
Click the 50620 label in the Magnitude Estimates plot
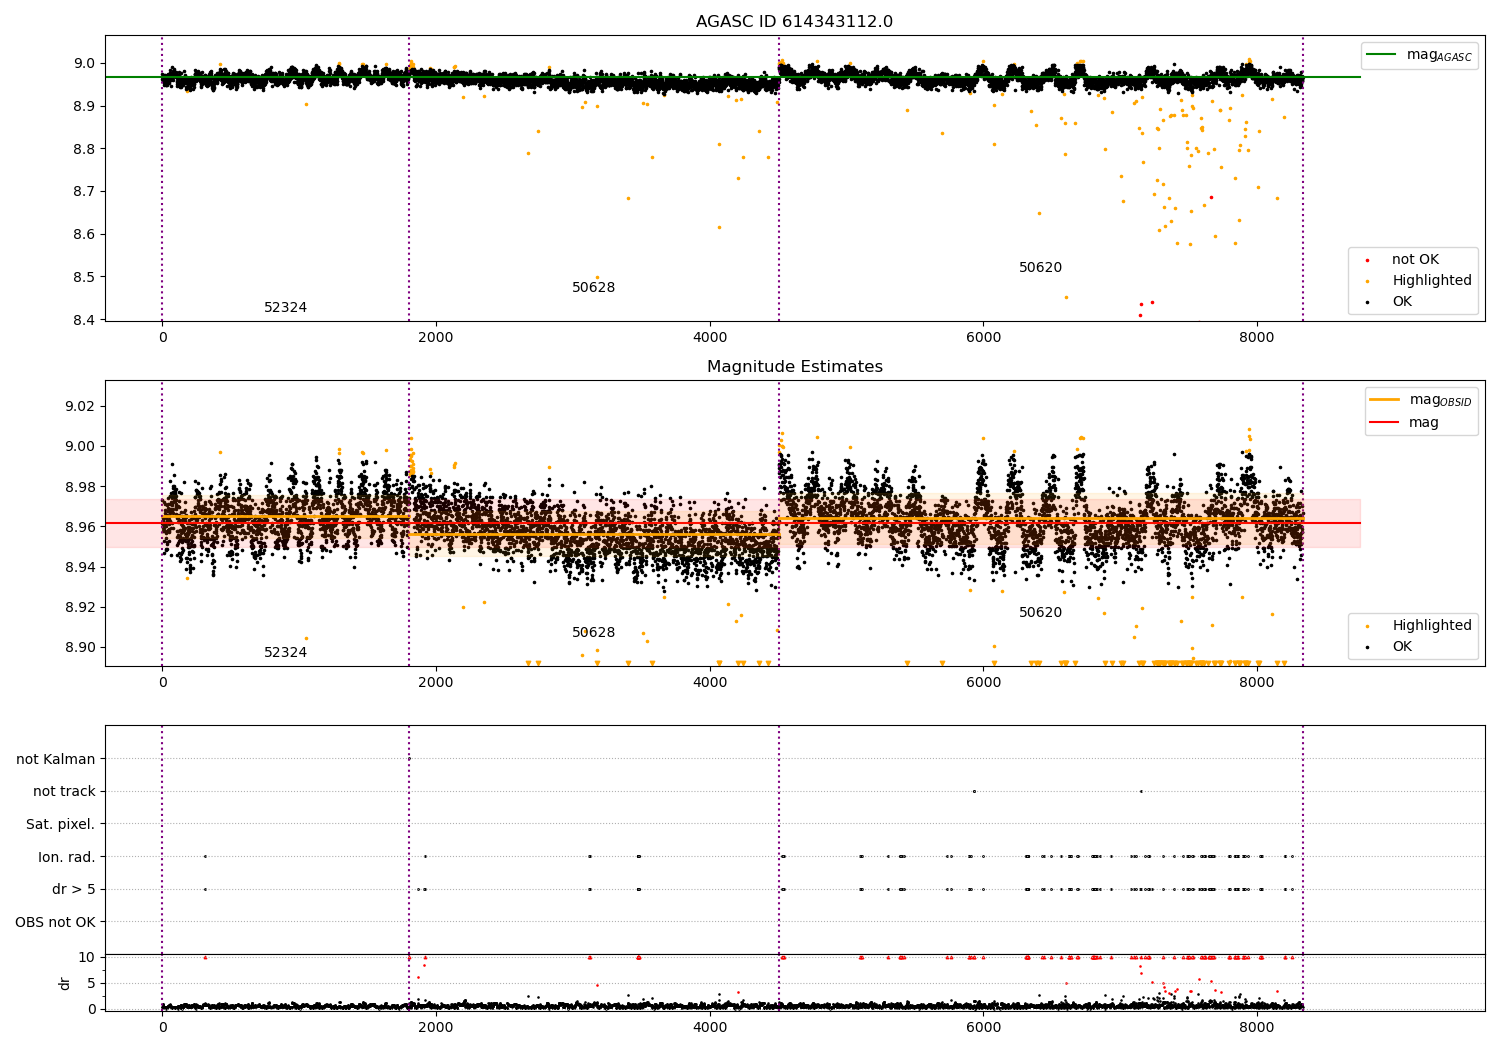click(1040, 613)
